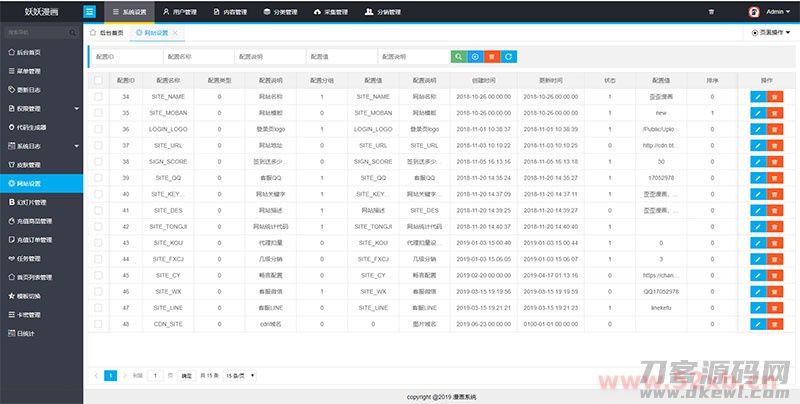Switch to the 后台首页 tab
The image size is (800, 404).
pyautogui.click(x=108, y=33)
